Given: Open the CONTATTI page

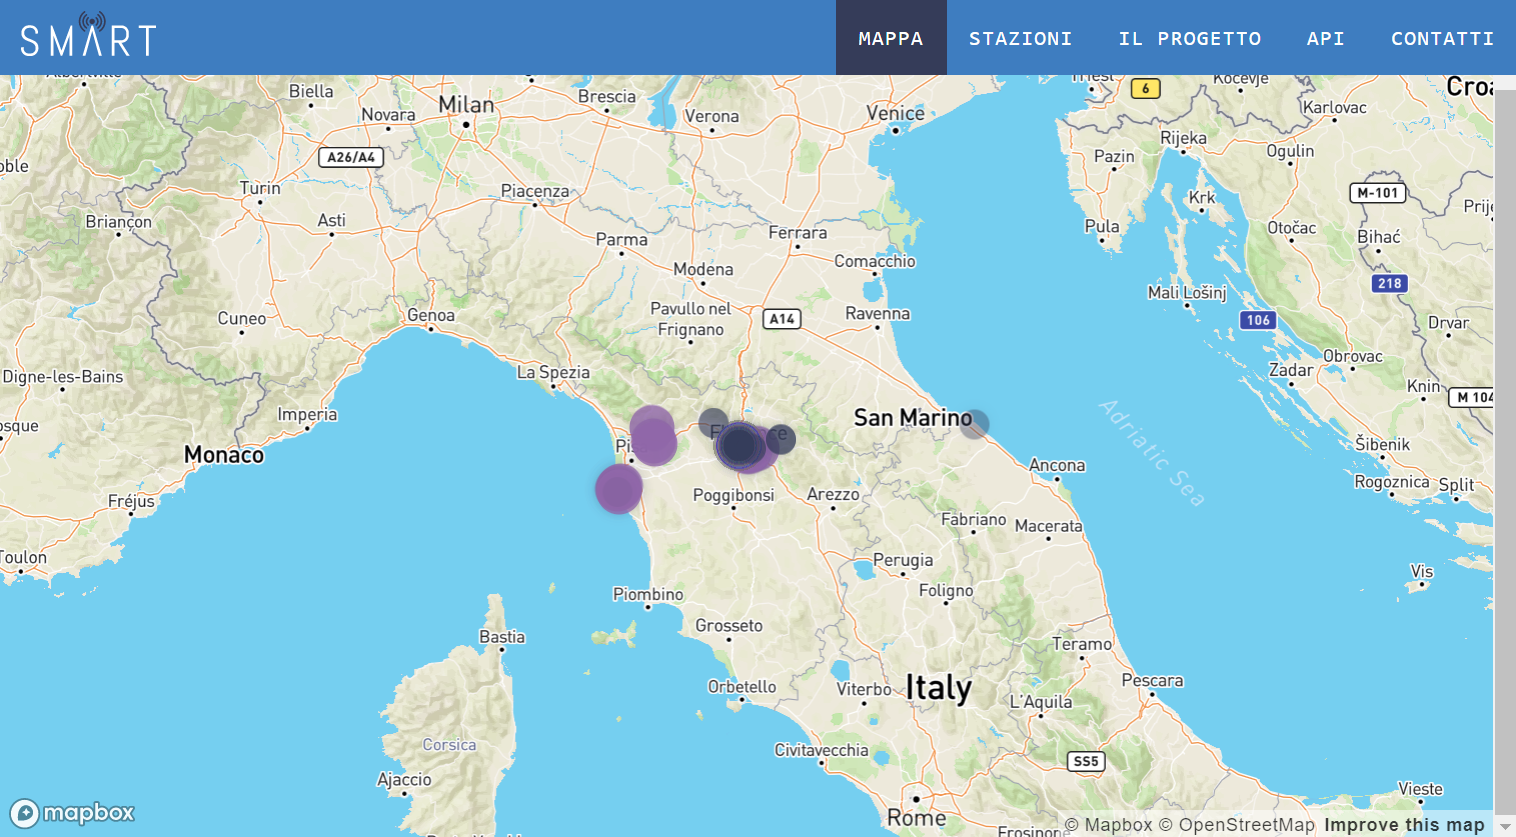Looking at the screenshot, I should coord(1442,38).
